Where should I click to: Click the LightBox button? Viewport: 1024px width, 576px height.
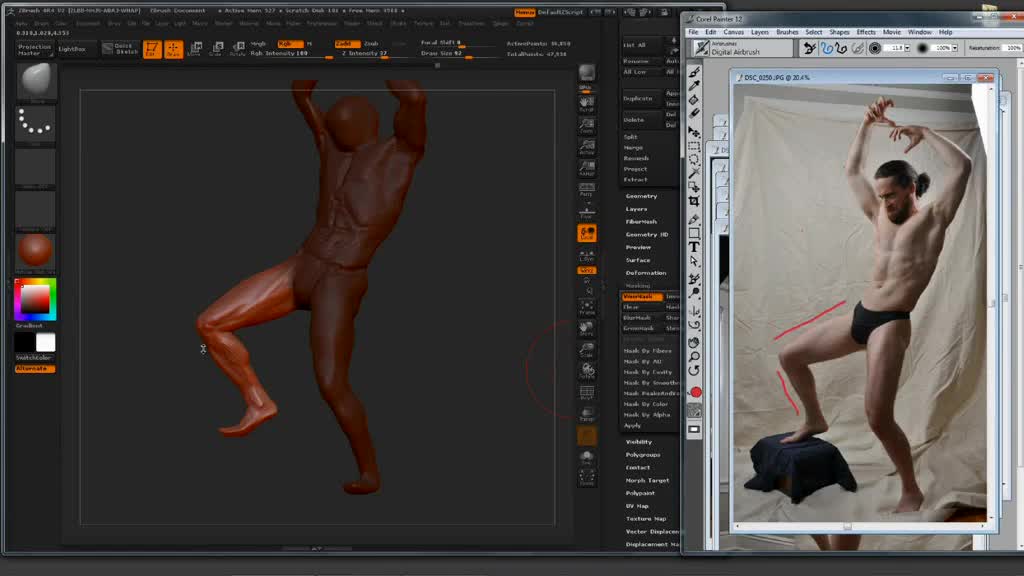pos(71,48)
